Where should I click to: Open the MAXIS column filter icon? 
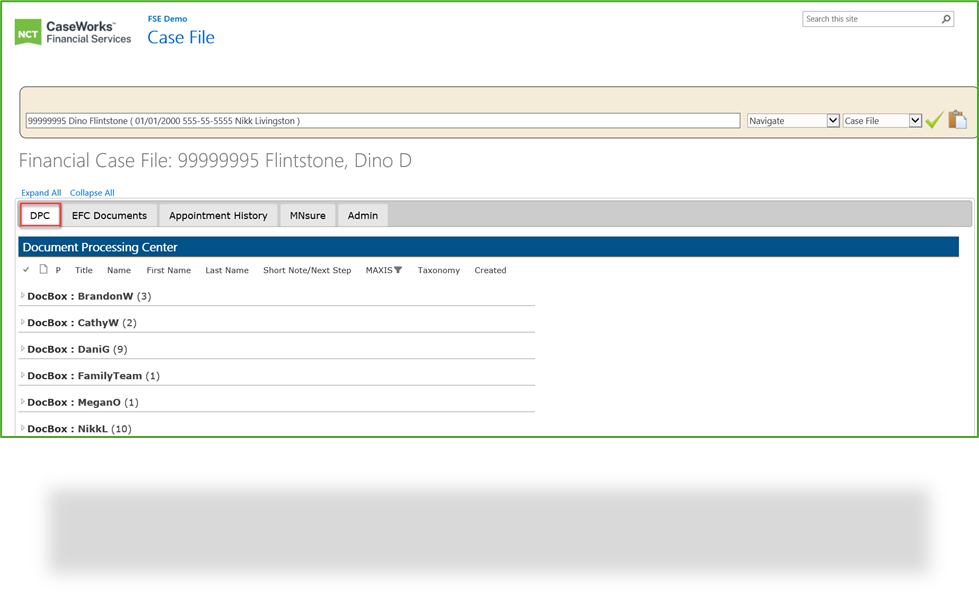coord(397,270)
